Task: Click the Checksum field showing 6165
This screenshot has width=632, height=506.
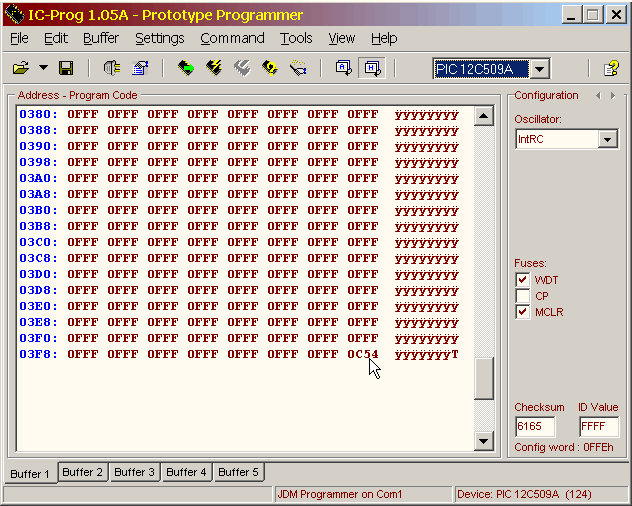Action: pos(535,427)
